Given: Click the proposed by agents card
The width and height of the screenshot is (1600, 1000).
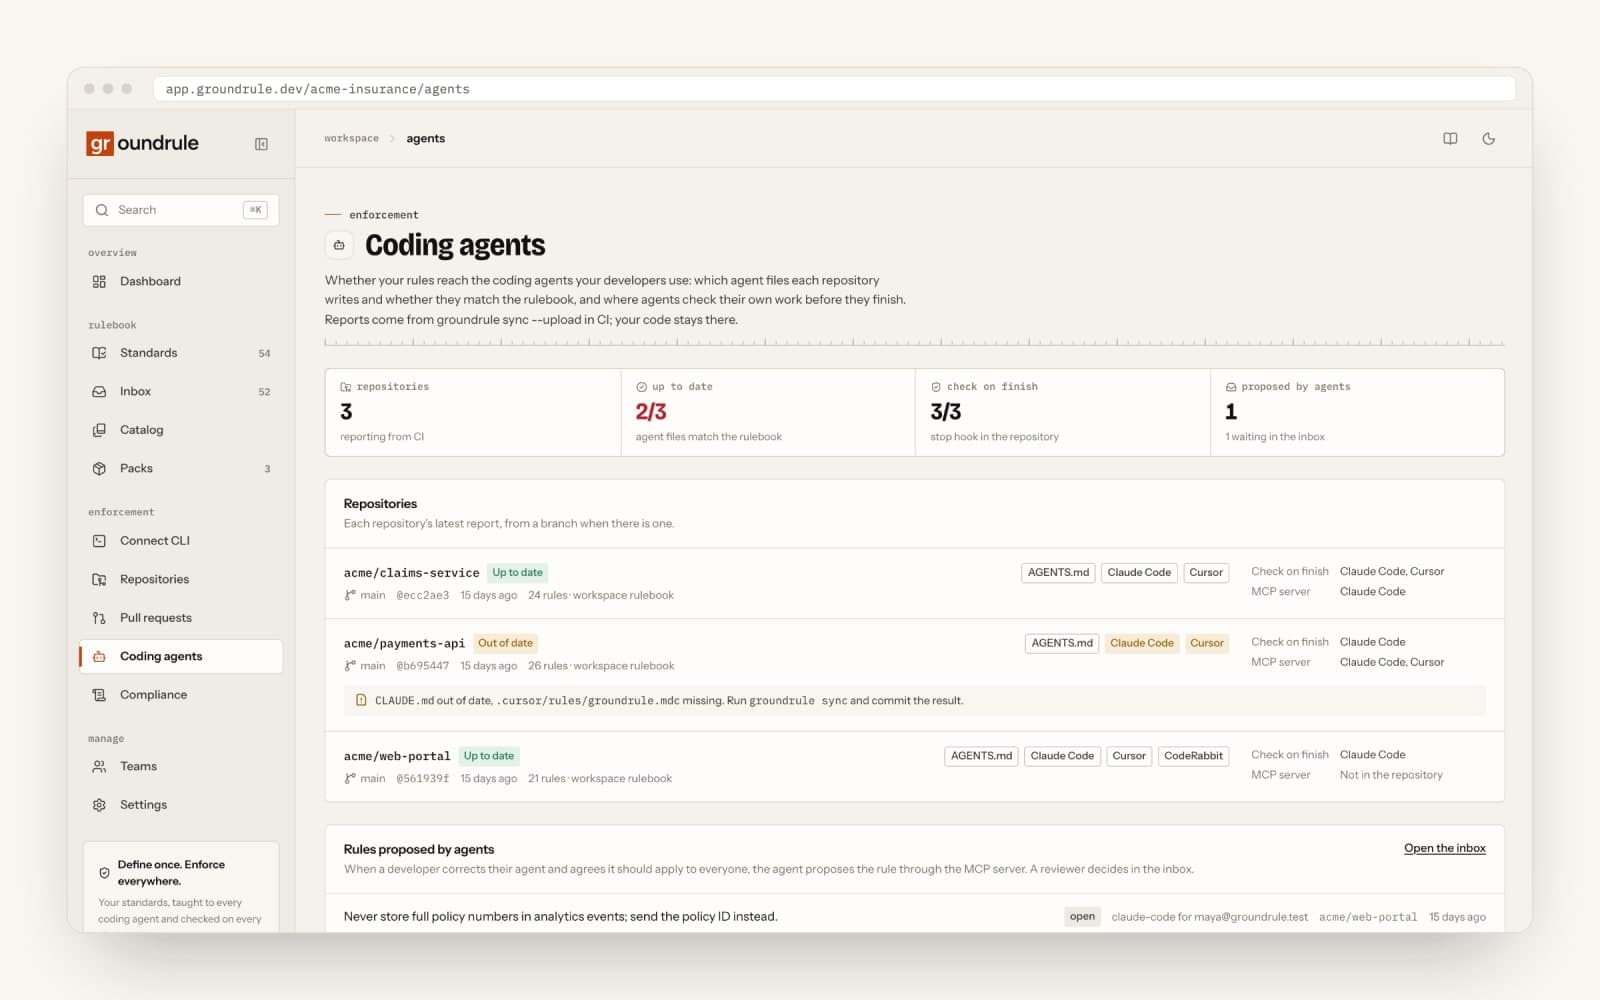Looking at the screenshot, I should [1357, 412].
